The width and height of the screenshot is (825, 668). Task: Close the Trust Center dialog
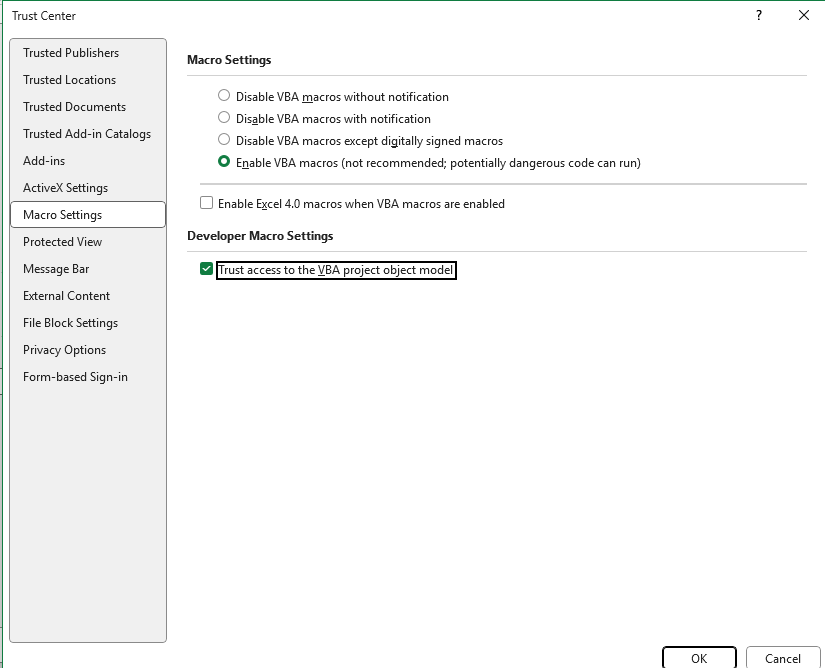click(x=803, y=15)
